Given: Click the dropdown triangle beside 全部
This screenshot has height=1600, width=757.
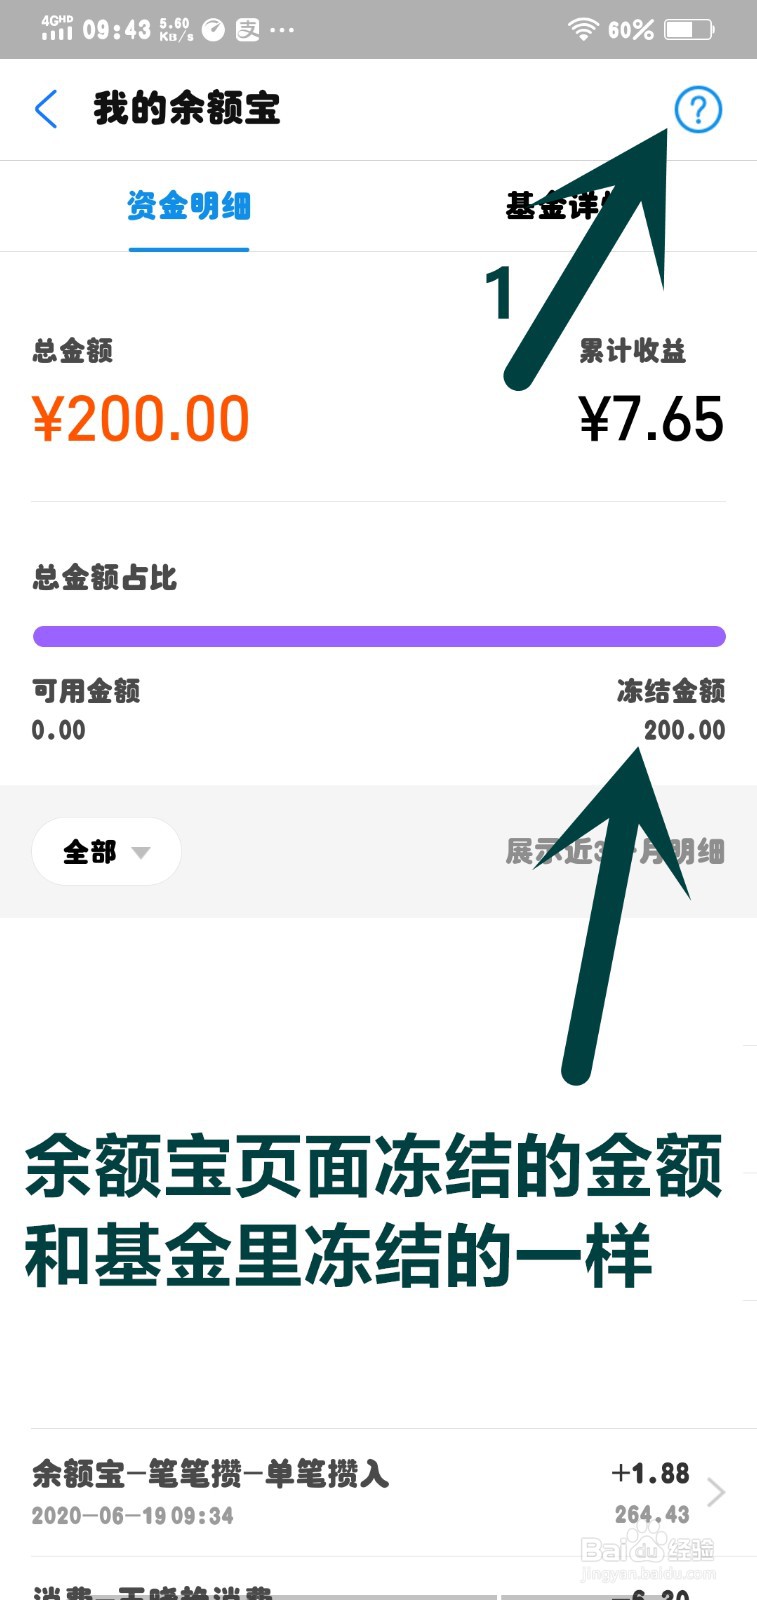Looking at the screenshot, I should pos(141,853).
